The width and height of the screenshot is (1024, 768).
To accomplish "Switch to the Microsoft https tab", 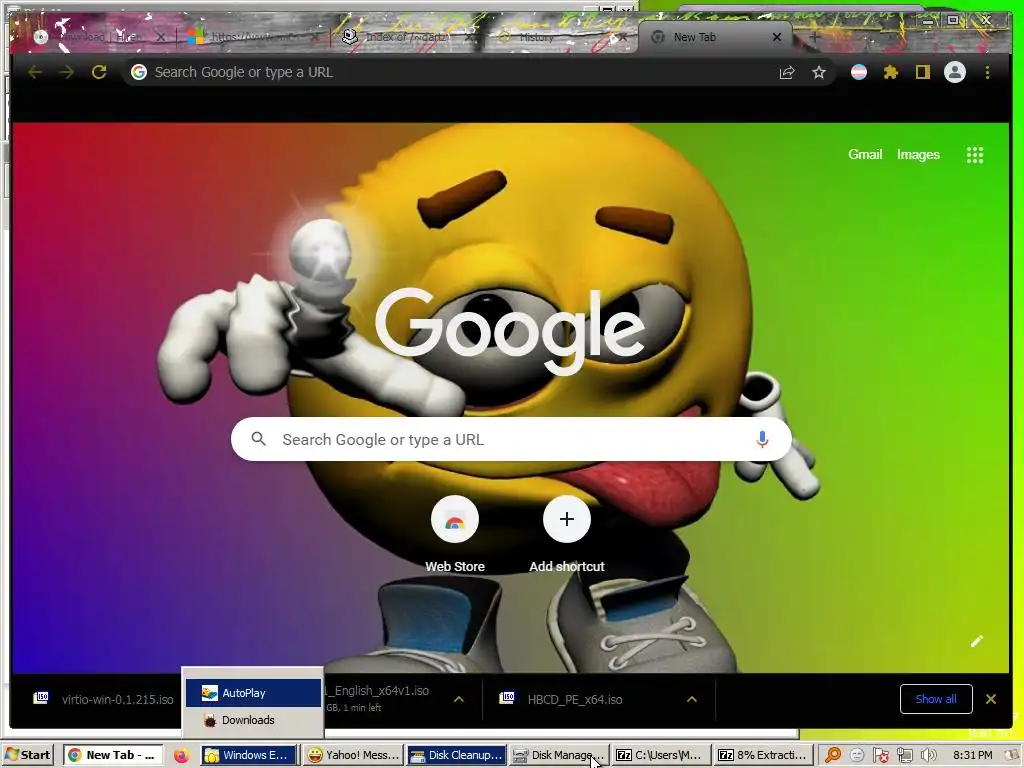I will [x=251, y=37].
